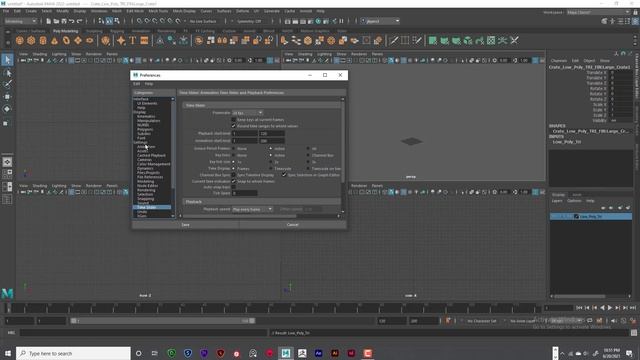Create a polygon torus from the shelf
Viewport: 640px width, 360px height.
tap(66, 40)
